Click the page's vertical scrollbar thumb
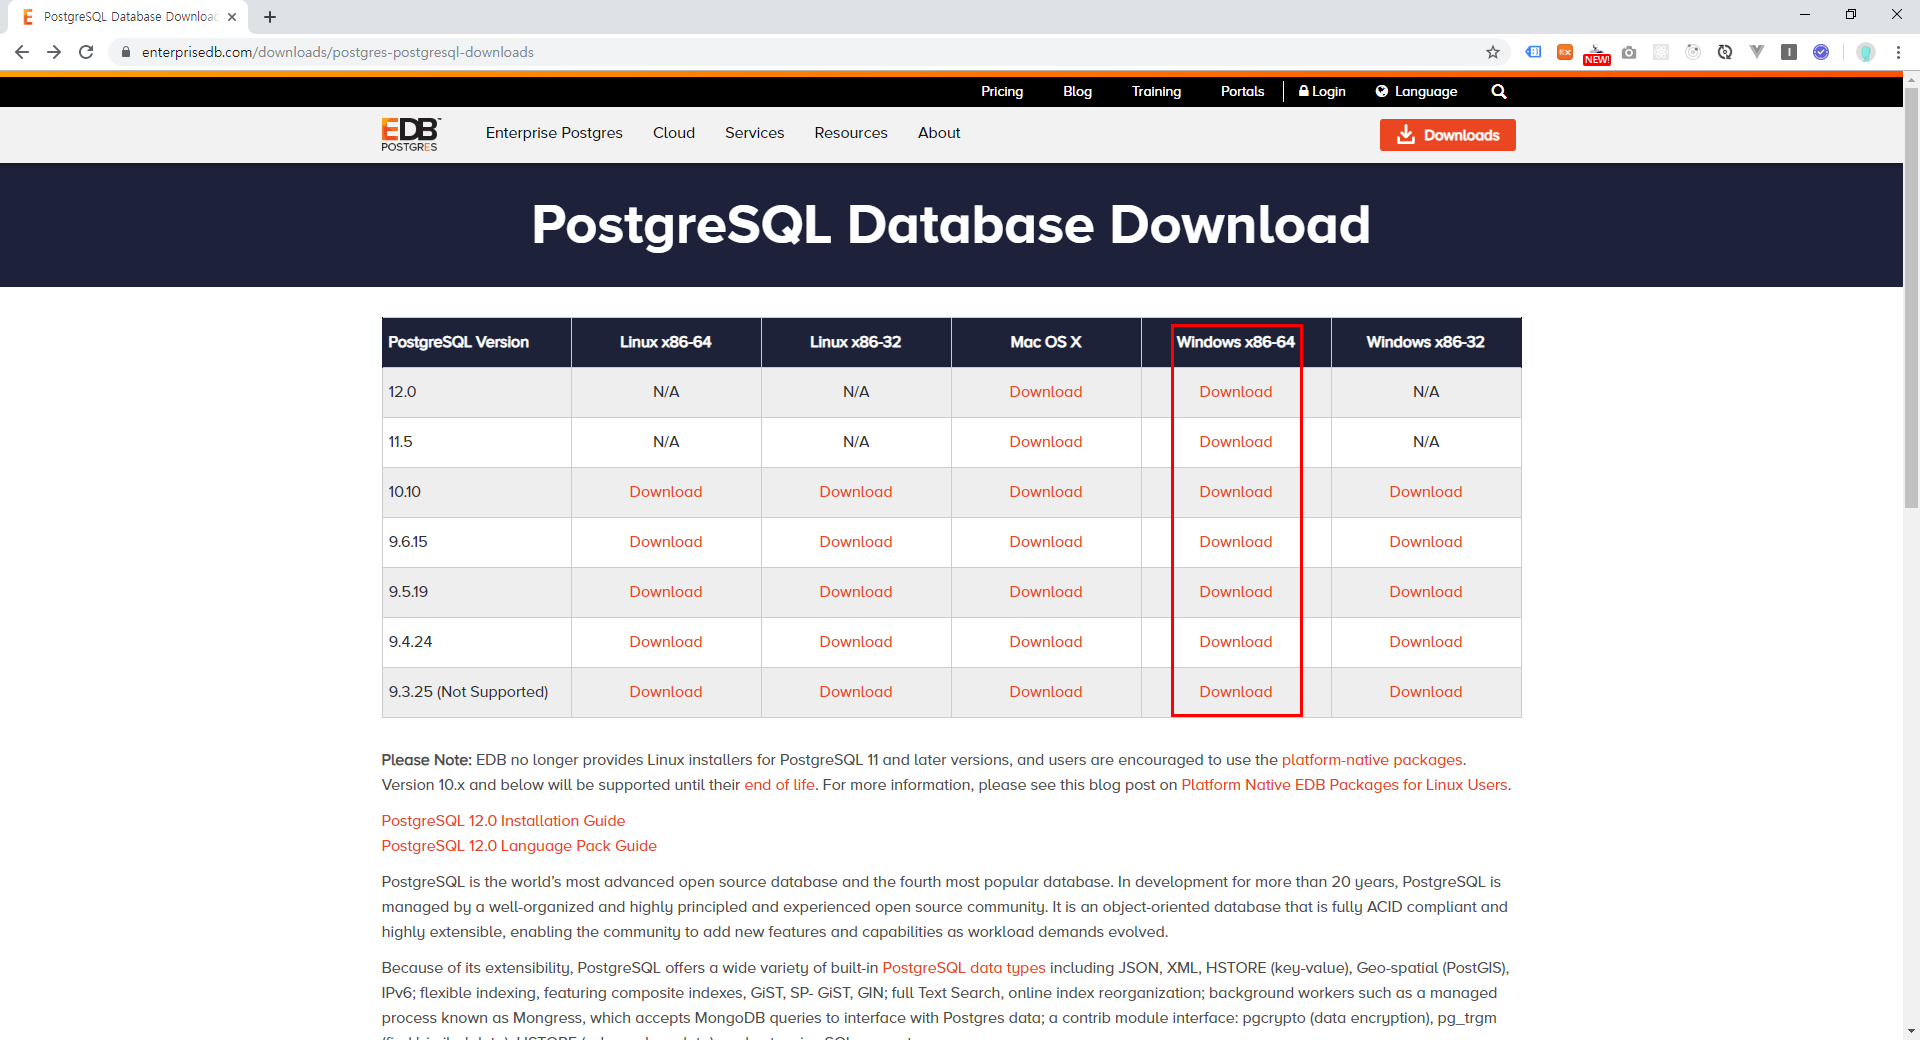Screen dimensions: 1920x1040 pos(1911,298)
